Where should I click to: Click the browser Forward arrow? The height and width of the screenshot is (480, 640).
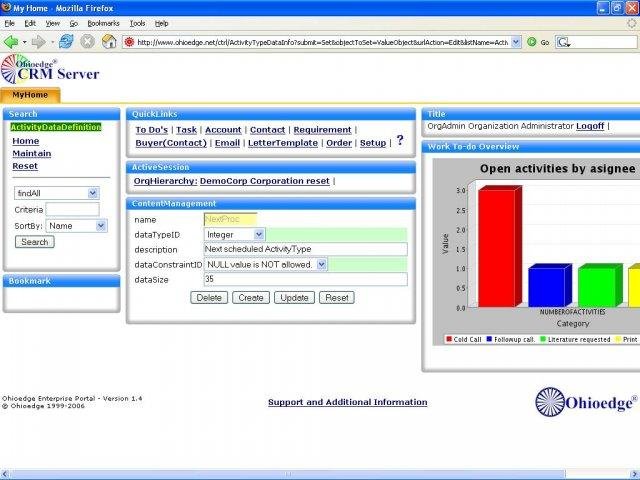38,42
